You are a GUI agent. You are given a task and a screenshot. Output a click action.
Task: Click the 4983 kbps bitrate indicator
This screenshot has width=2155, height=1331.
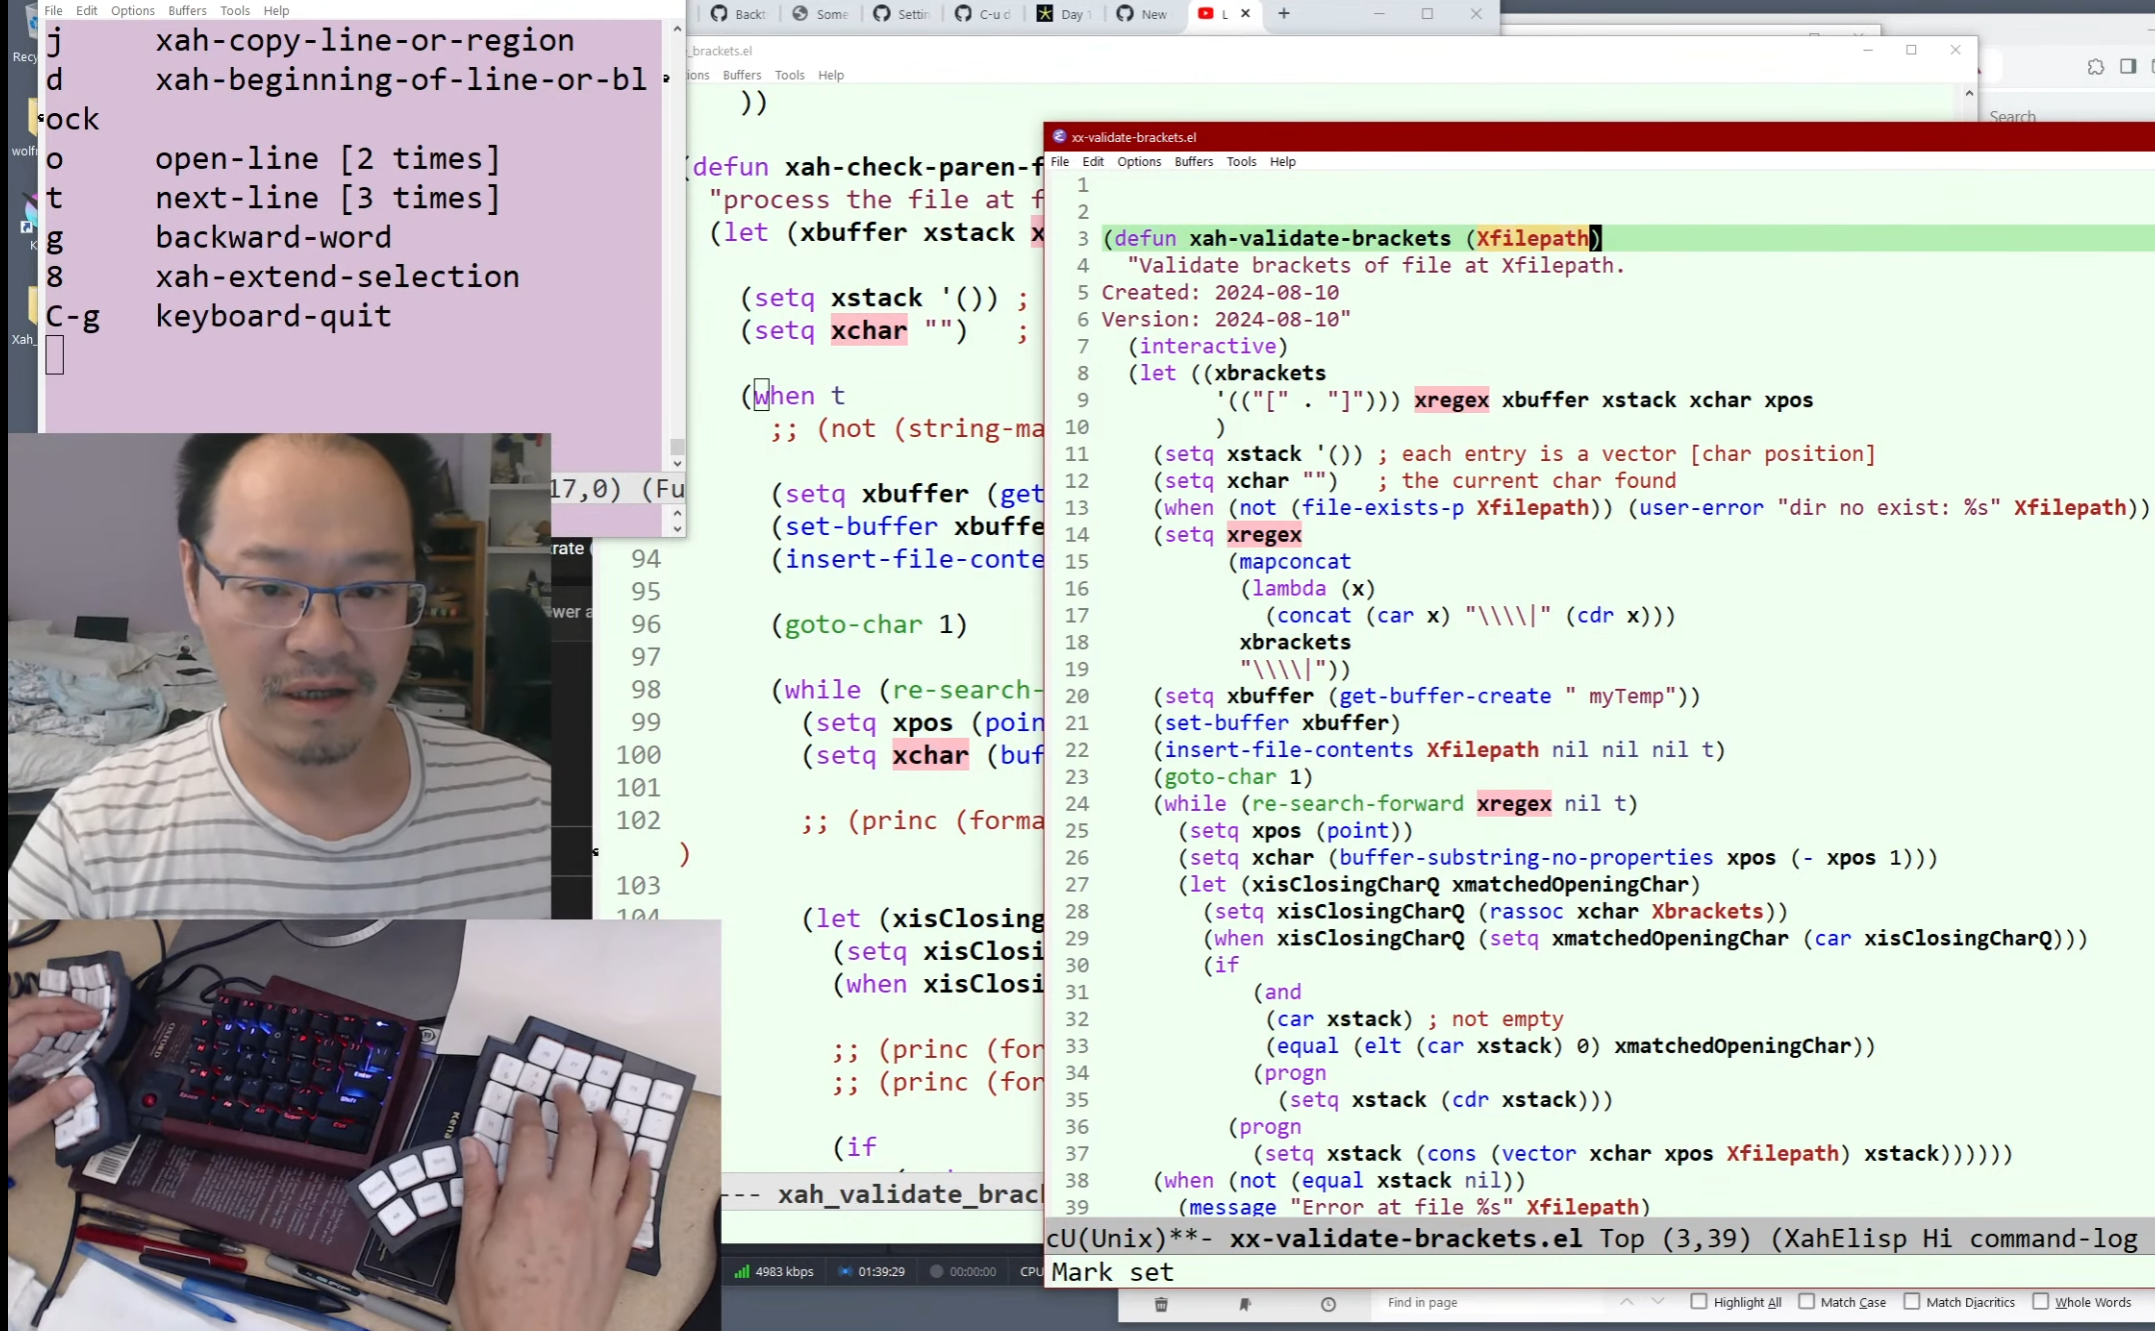point(774,1272)
